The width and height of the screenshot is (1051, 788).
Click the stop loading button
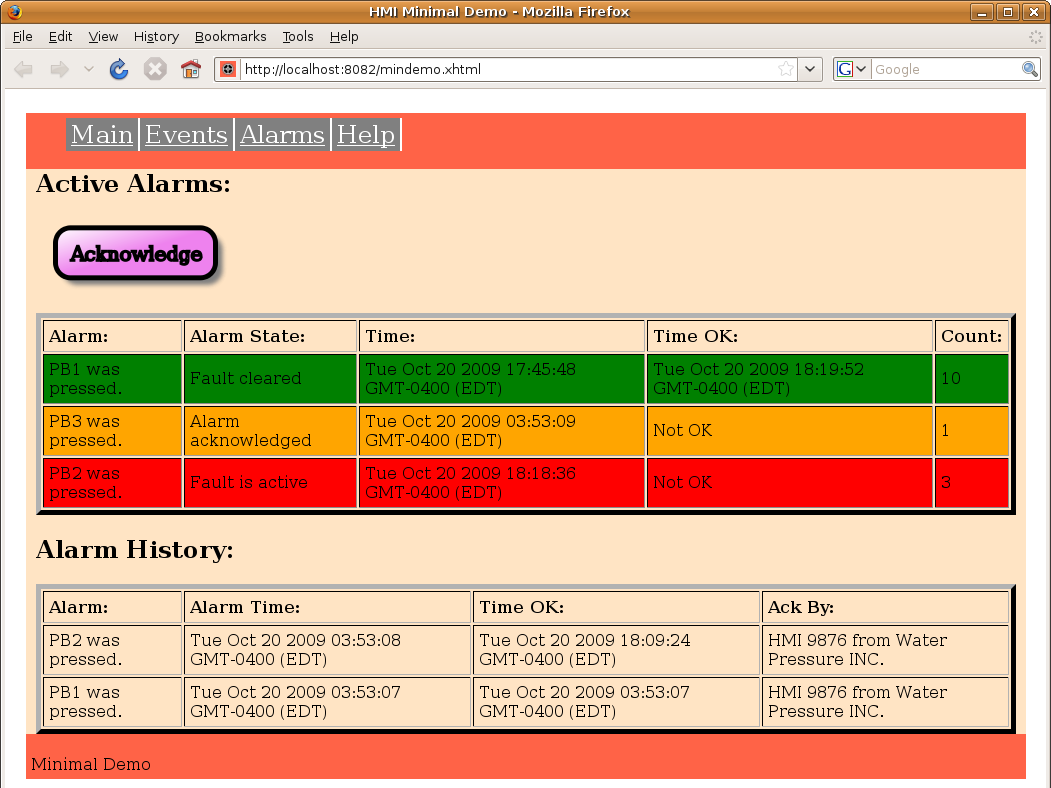(154, 69)
